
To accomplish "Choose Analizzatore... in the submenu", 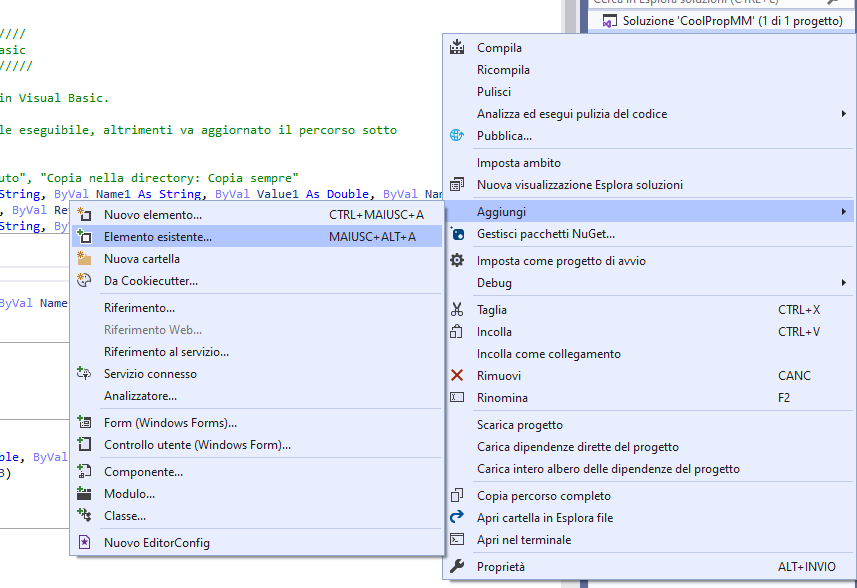I will [x=257, y=396].
